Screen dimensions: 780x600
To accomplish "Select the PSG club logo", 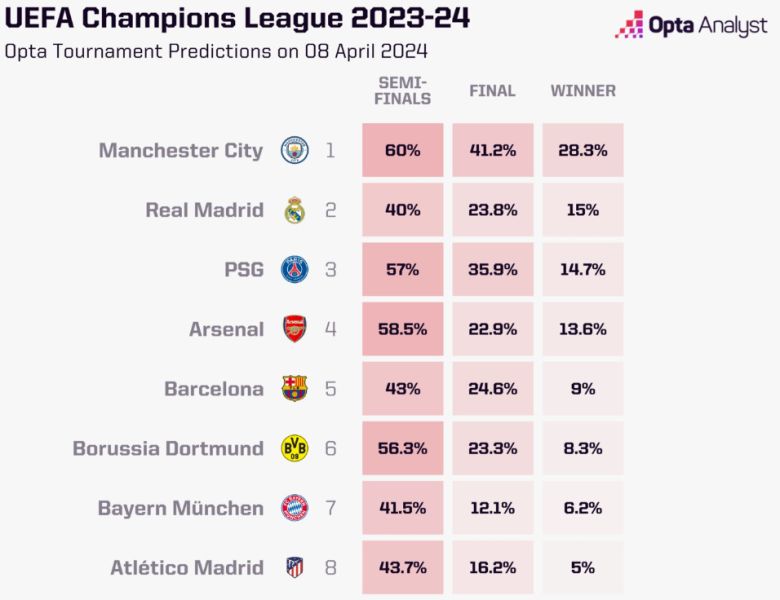I will (294, 270).
